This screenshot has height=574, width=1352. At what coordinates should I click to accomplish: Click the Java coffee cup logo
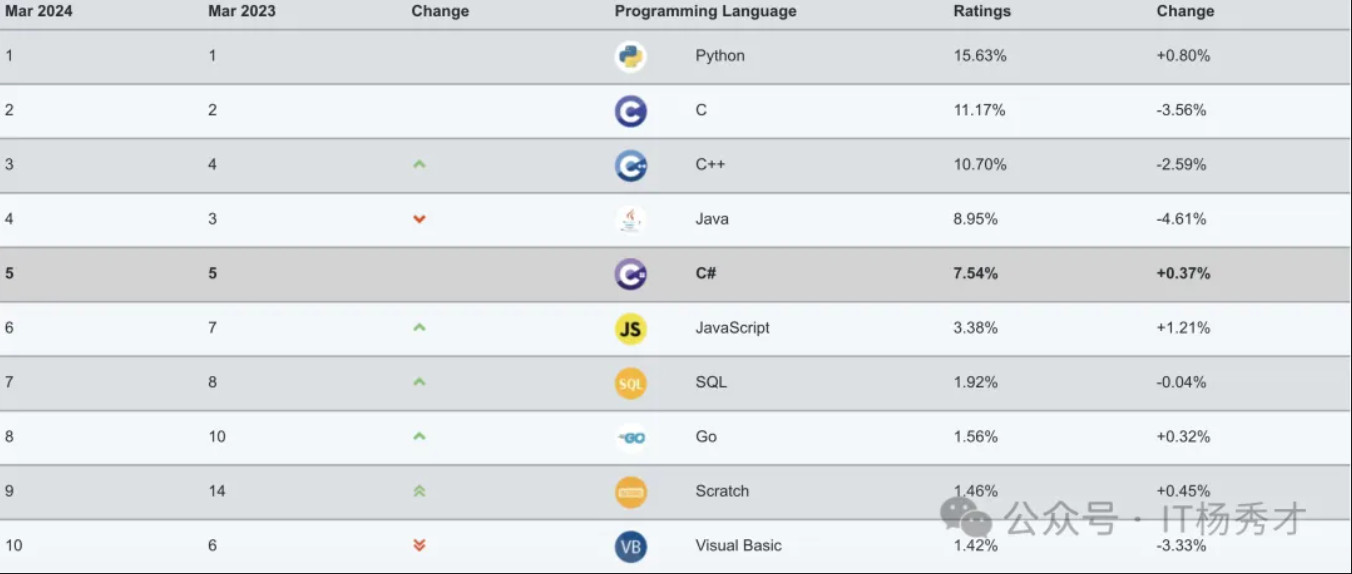tap(630, 220)
